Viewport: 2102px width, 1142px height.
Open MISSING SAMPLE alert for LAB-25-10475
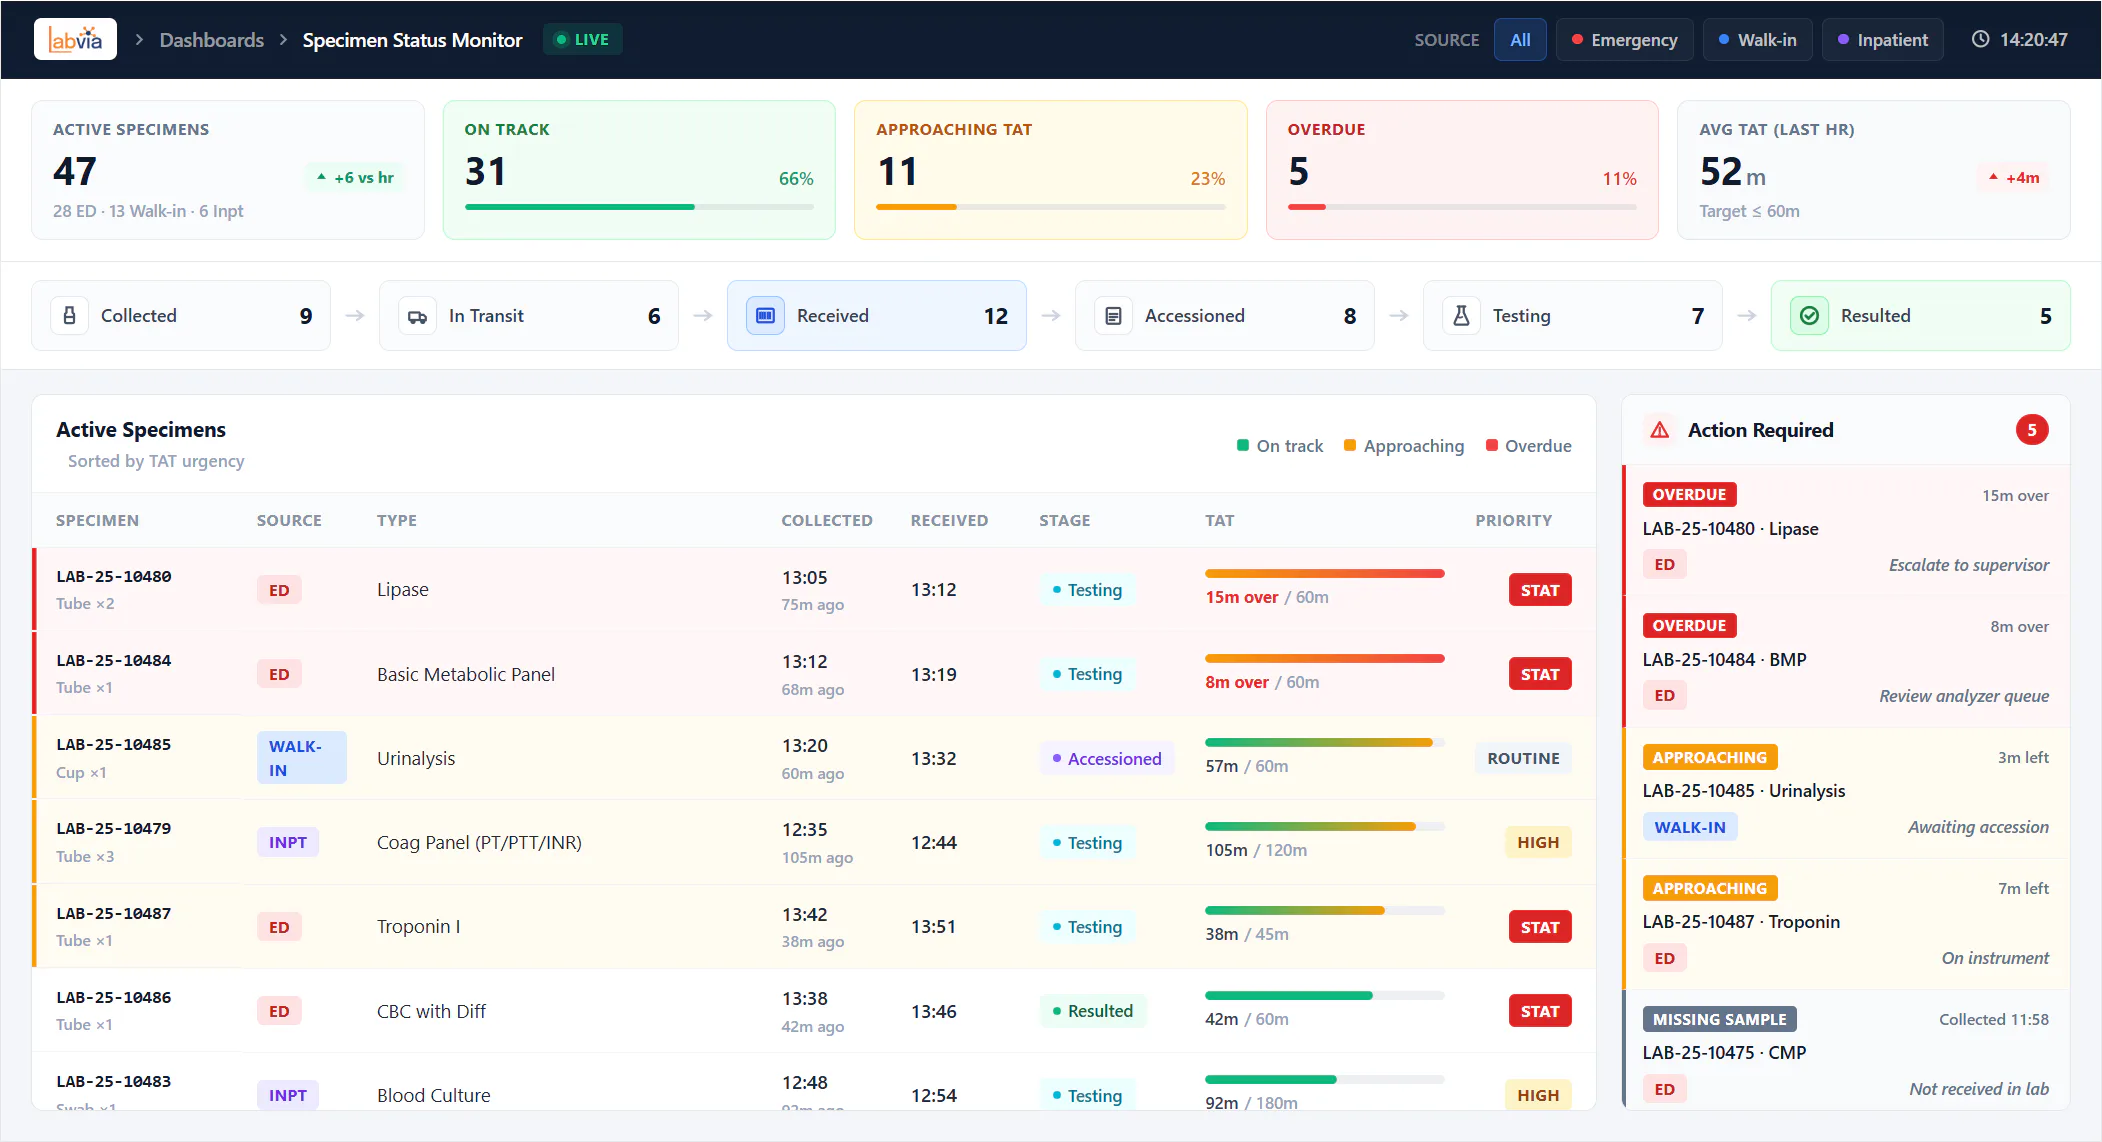[x=1845, y=1050]
